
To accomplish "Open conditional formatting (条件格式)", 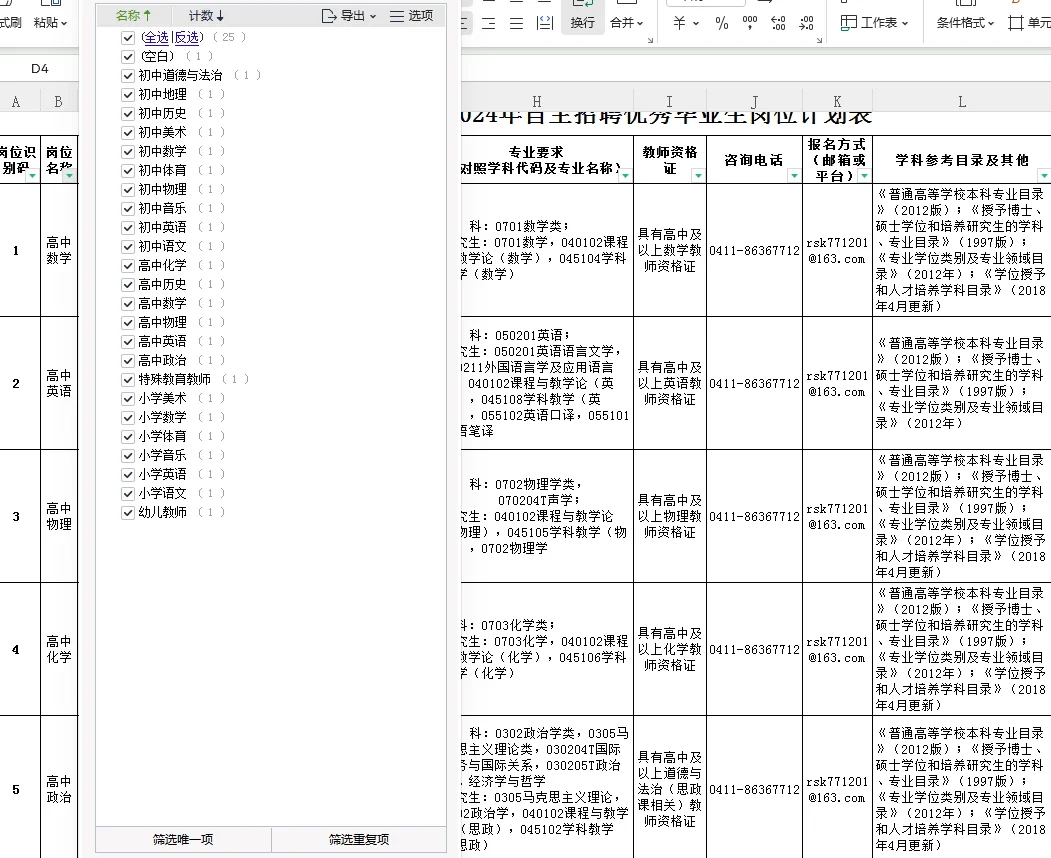I will (961, 24).
